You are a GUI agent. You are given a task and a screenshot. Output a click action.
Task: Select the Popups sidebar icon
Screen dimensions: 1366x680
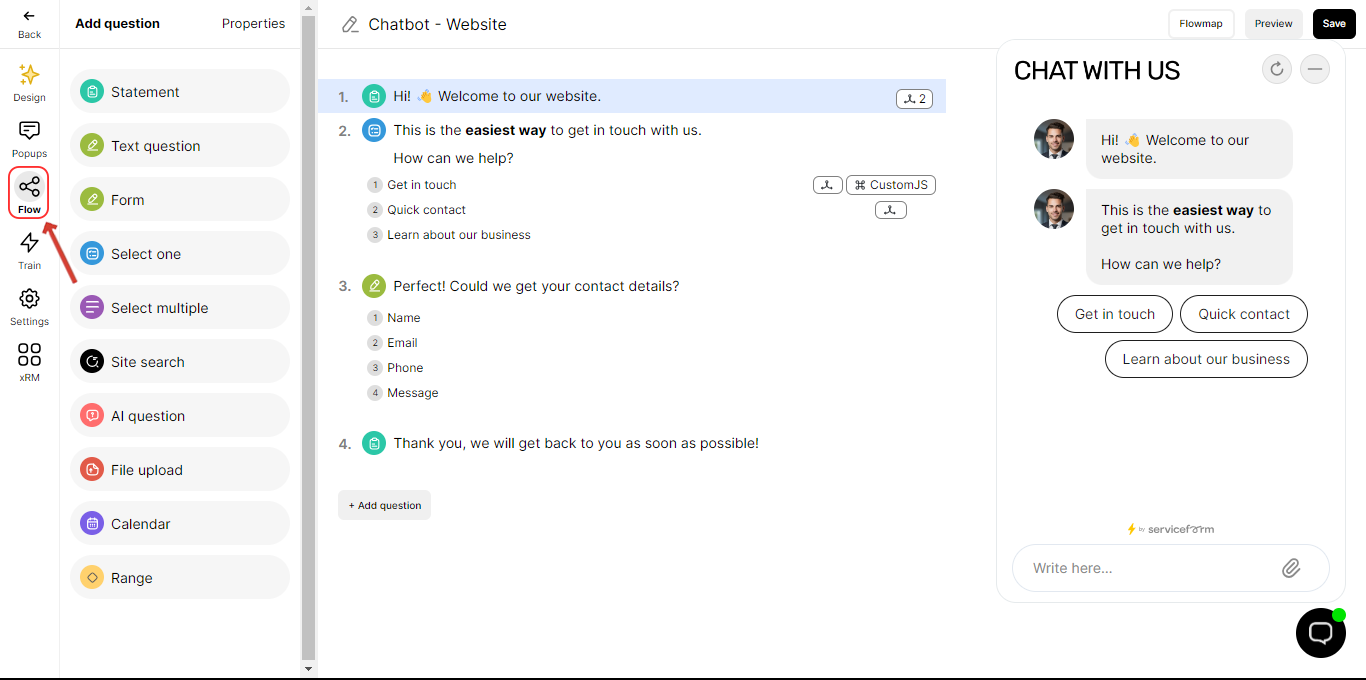click(x=29, y=135)
